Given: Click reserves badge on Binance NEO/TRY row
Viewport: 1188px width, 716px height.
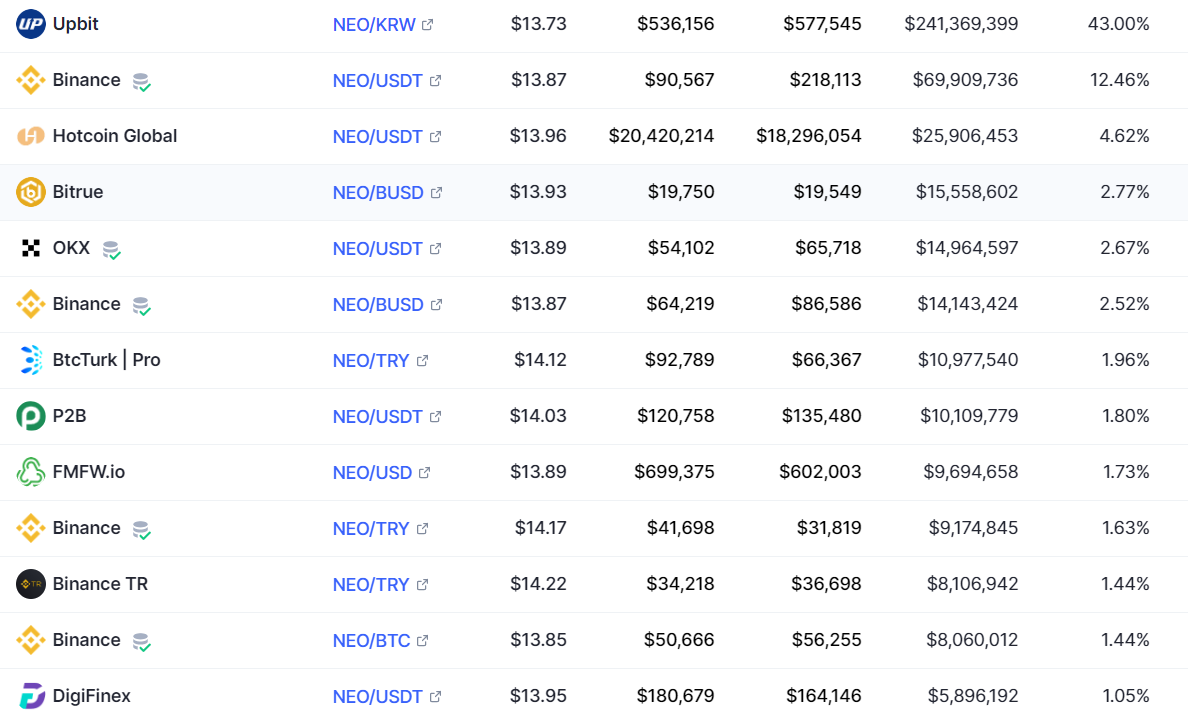Looking at the screenshot, I should (x=142, y=530).
